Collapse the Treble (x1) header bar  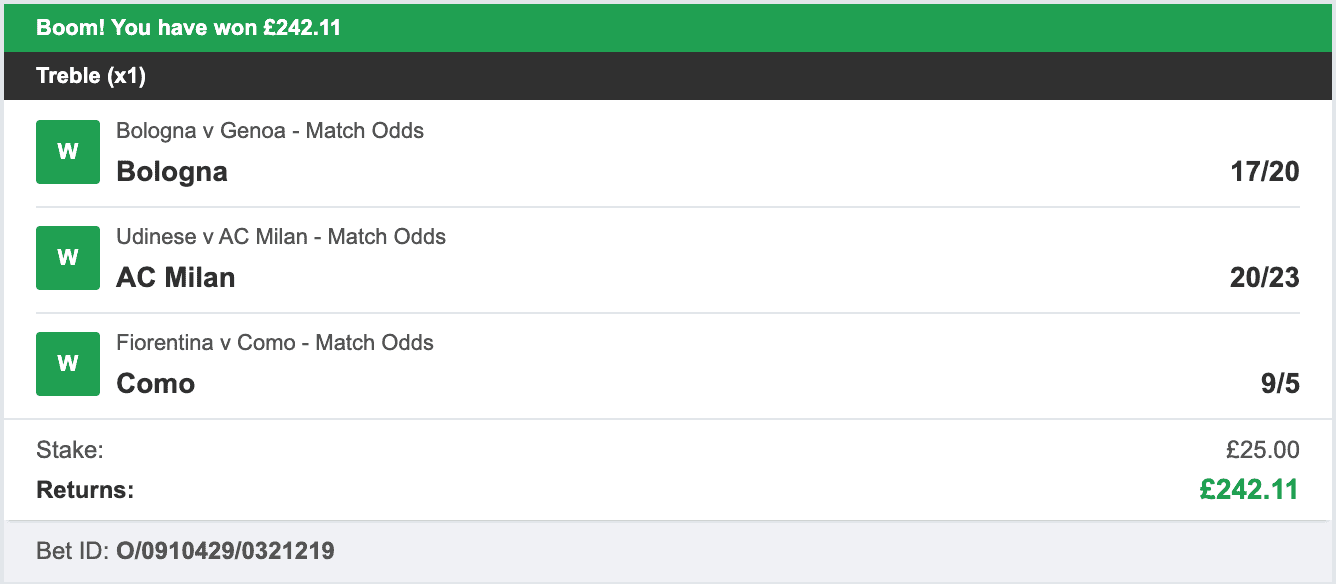pyautogui.click(x=668, y=76)
